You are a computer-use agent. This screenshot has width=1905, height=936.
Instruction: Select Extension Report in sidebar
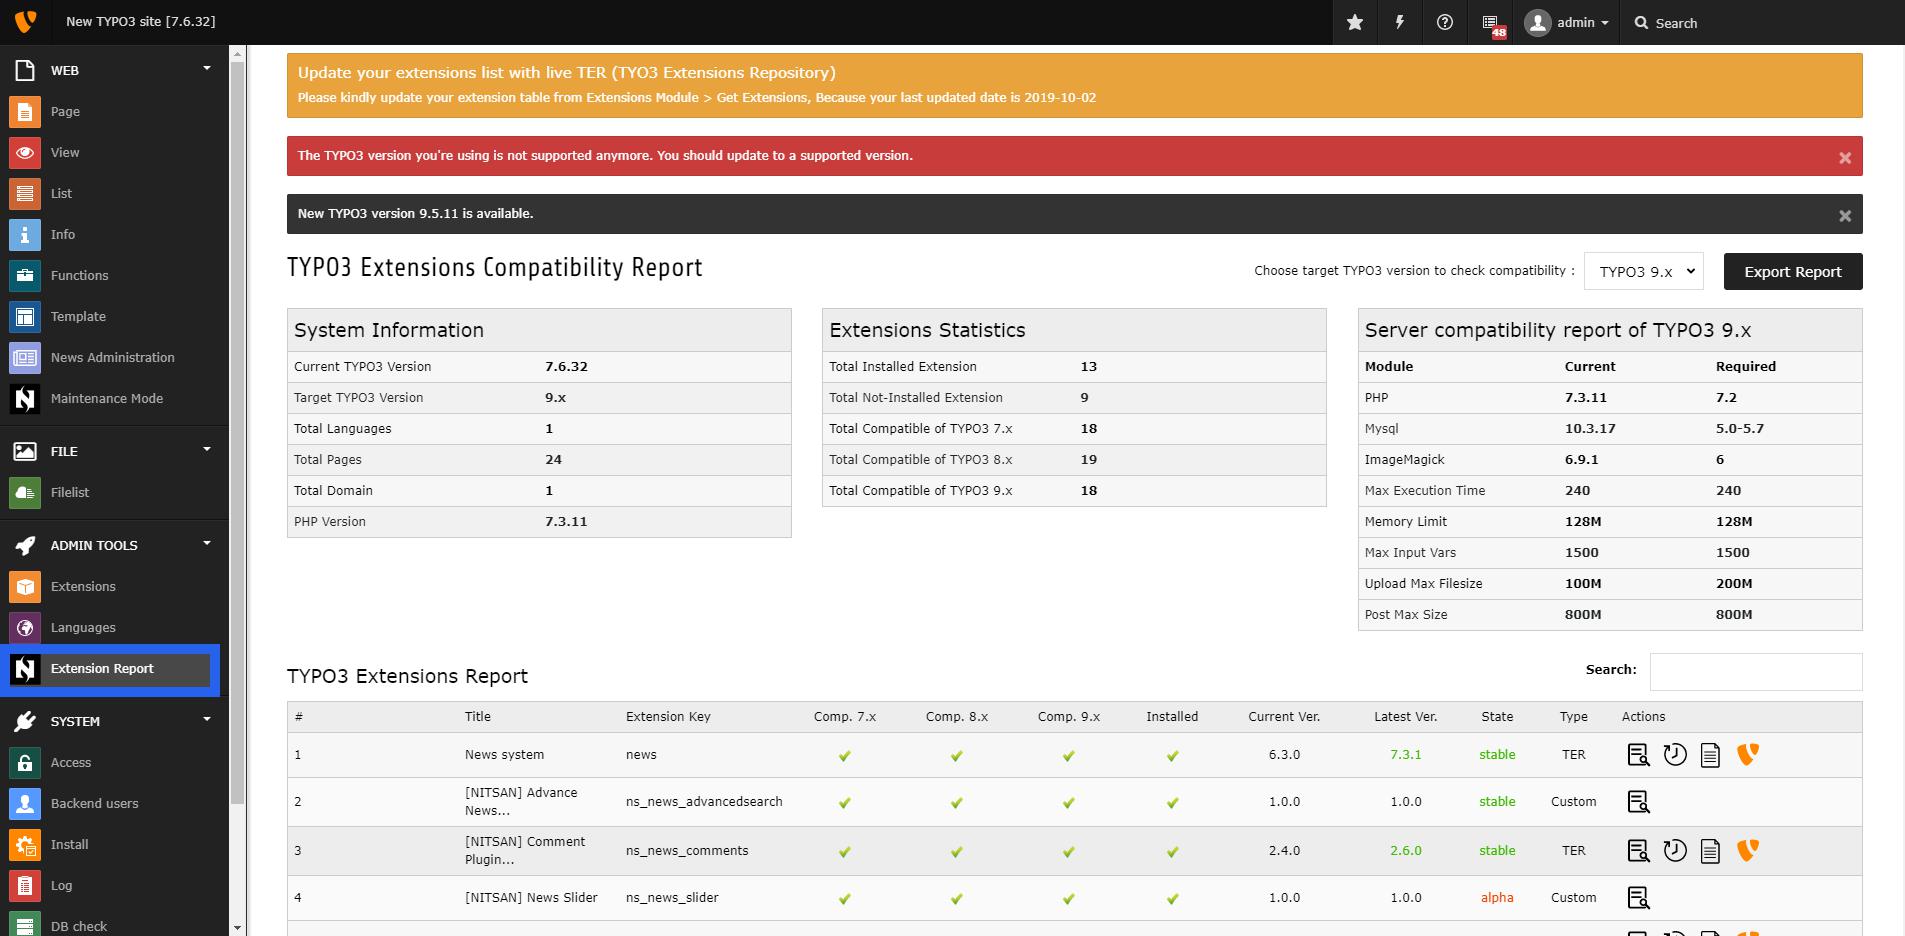(110, 669)
